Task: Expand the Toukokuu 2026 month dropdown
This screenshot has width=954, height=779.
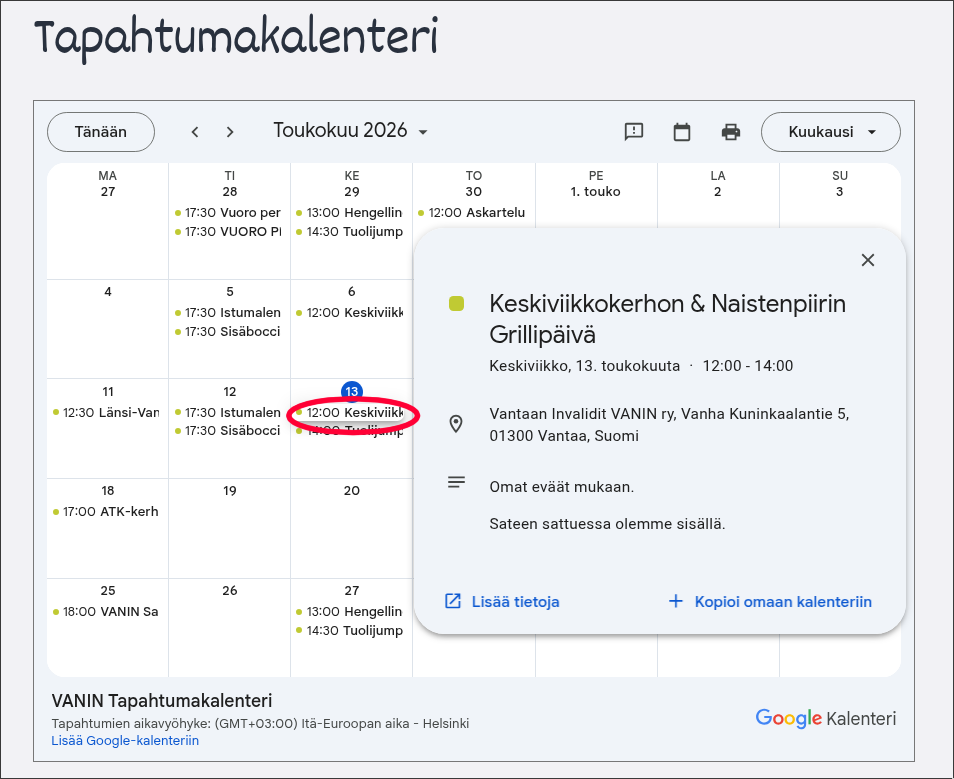Action: tap(350, 131)
